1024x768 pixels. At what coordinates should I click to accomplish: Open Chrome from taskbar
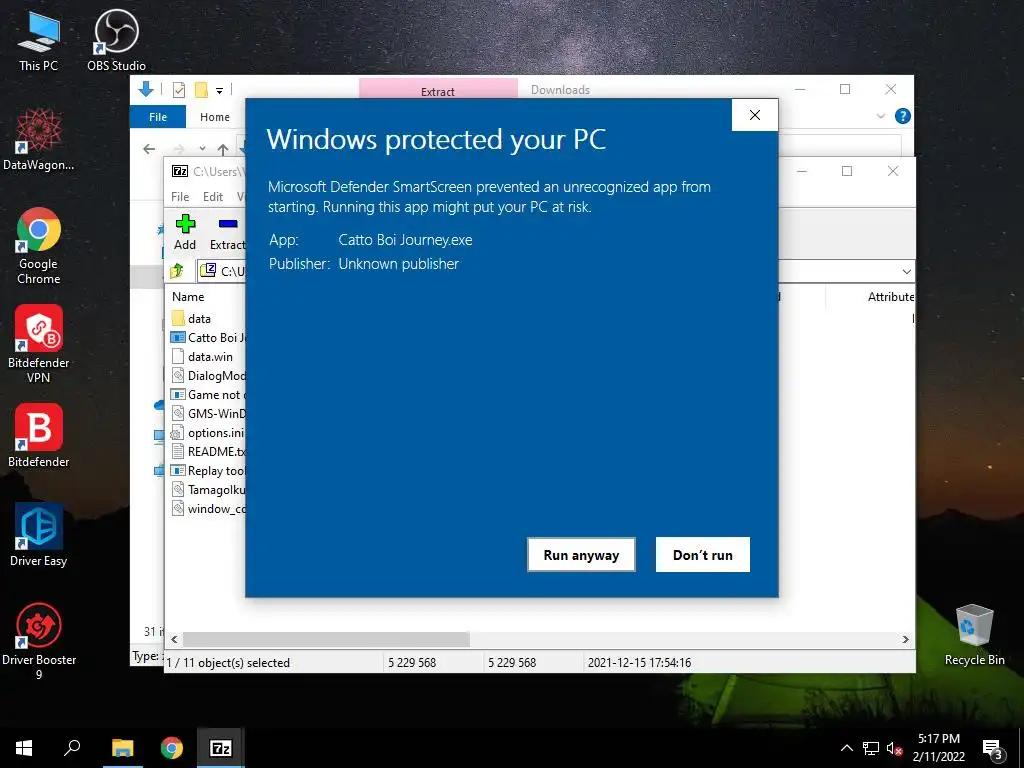172,748
